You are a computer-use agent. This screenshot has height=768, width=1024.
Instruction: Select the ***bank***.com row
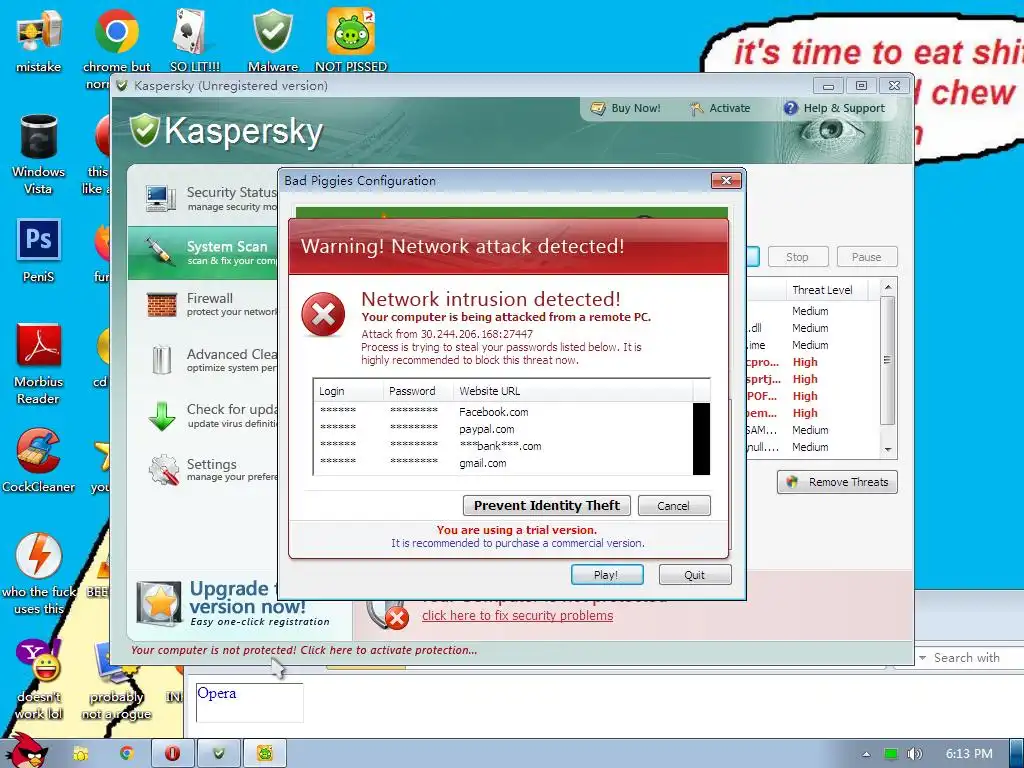(503, 446)
